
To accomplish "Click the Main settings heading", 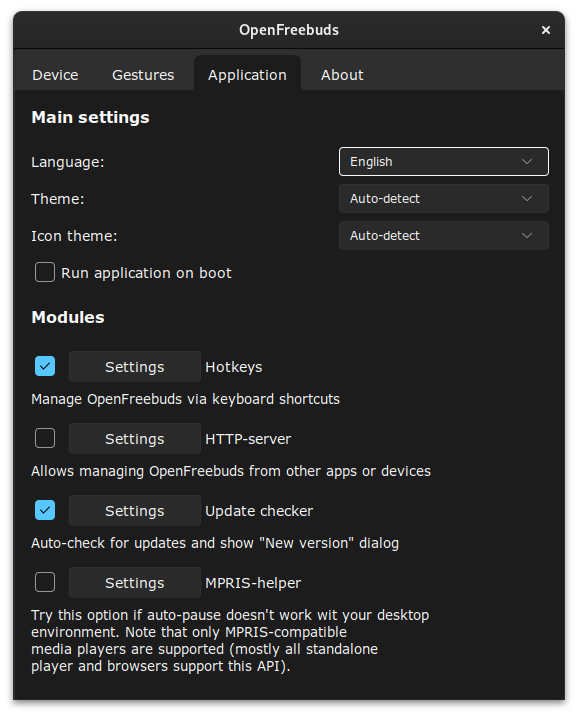I will click(90, 117).
